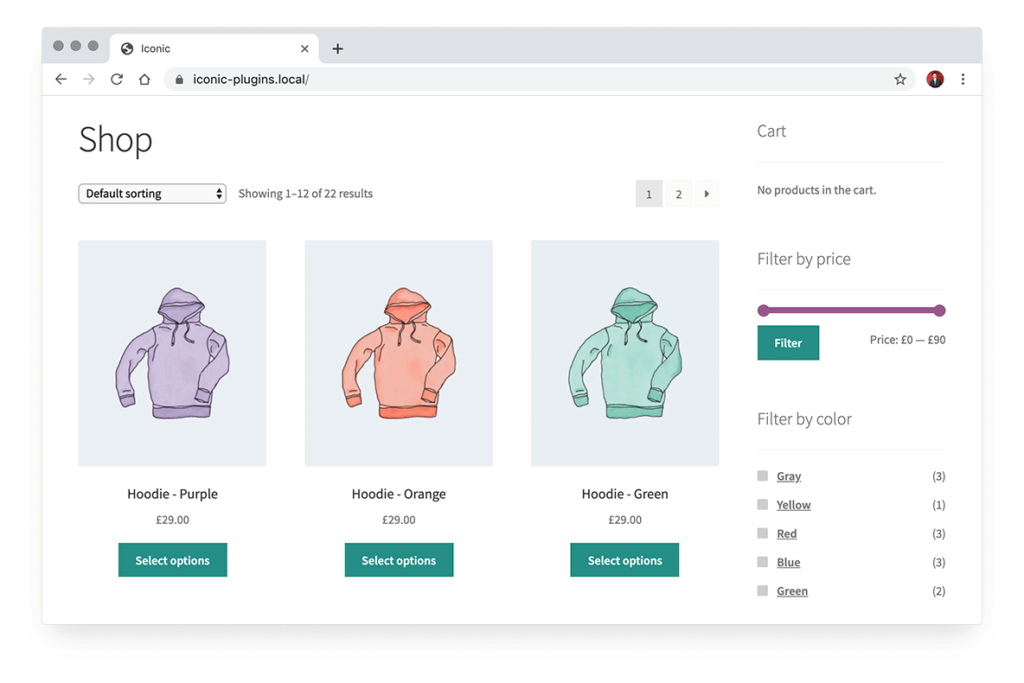Bookmark page with star icon
This screenshot has height=683, width=1024.
point(900,79)
